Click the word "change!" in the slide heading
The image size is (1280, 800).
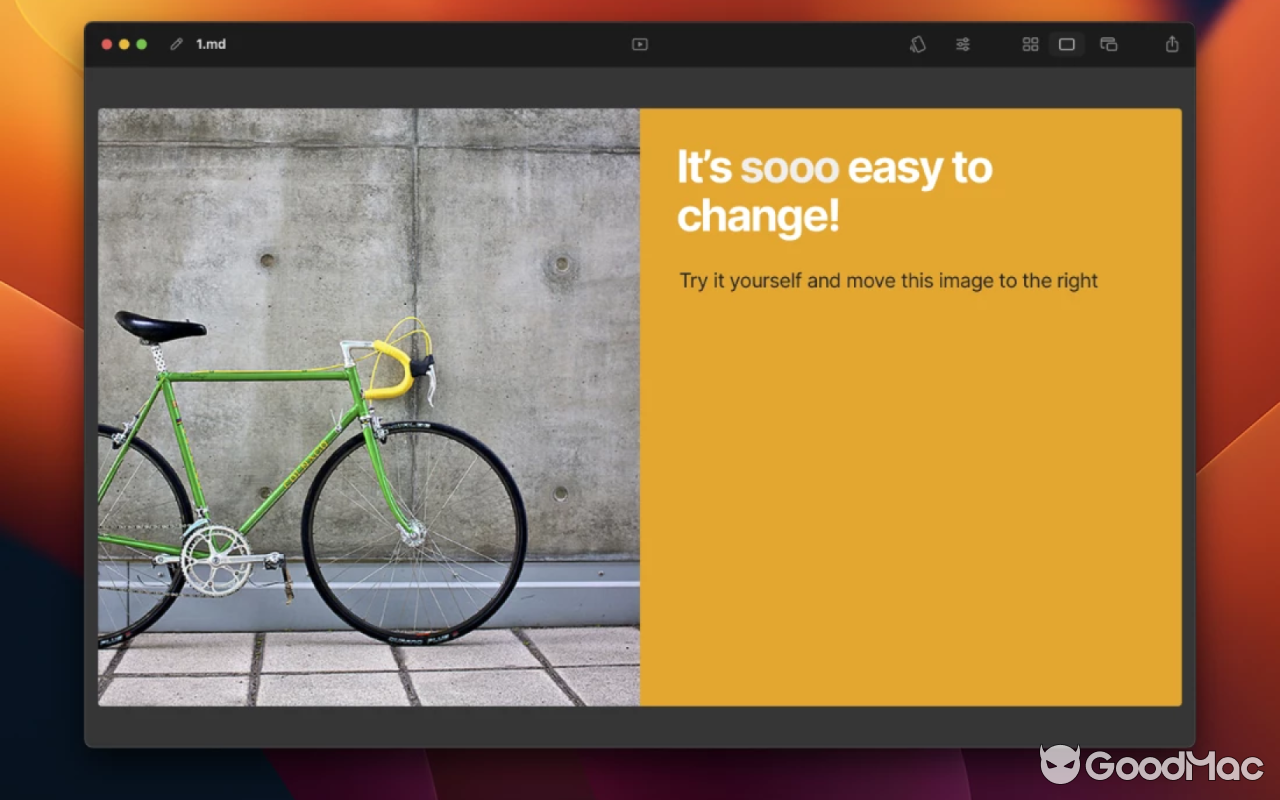tap(758, 216)
